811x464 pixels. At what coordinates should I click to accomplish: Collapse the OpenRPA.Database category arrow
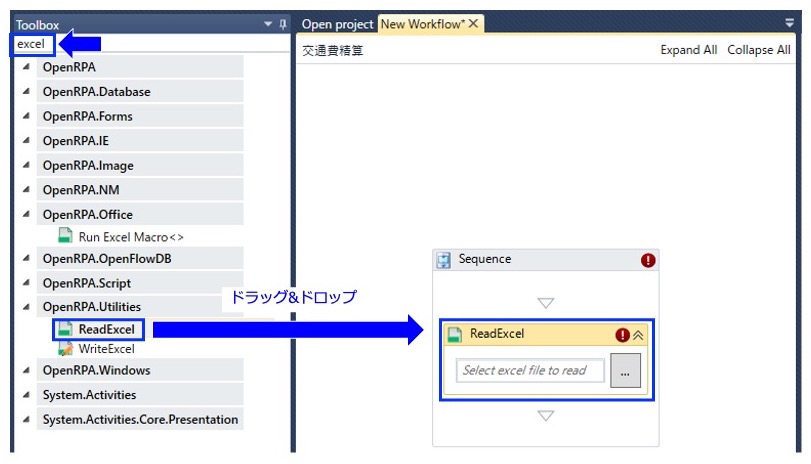[26, 92]
